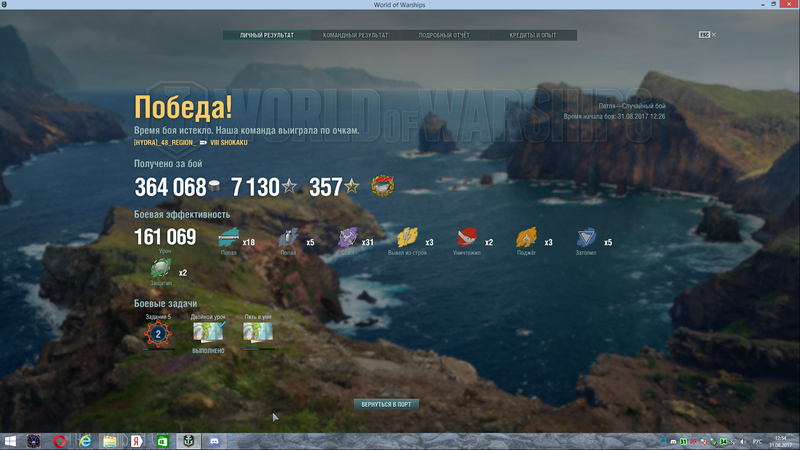Select the Кредиты и опыт tab
The image size is (800, 450).
click(533, 35)
